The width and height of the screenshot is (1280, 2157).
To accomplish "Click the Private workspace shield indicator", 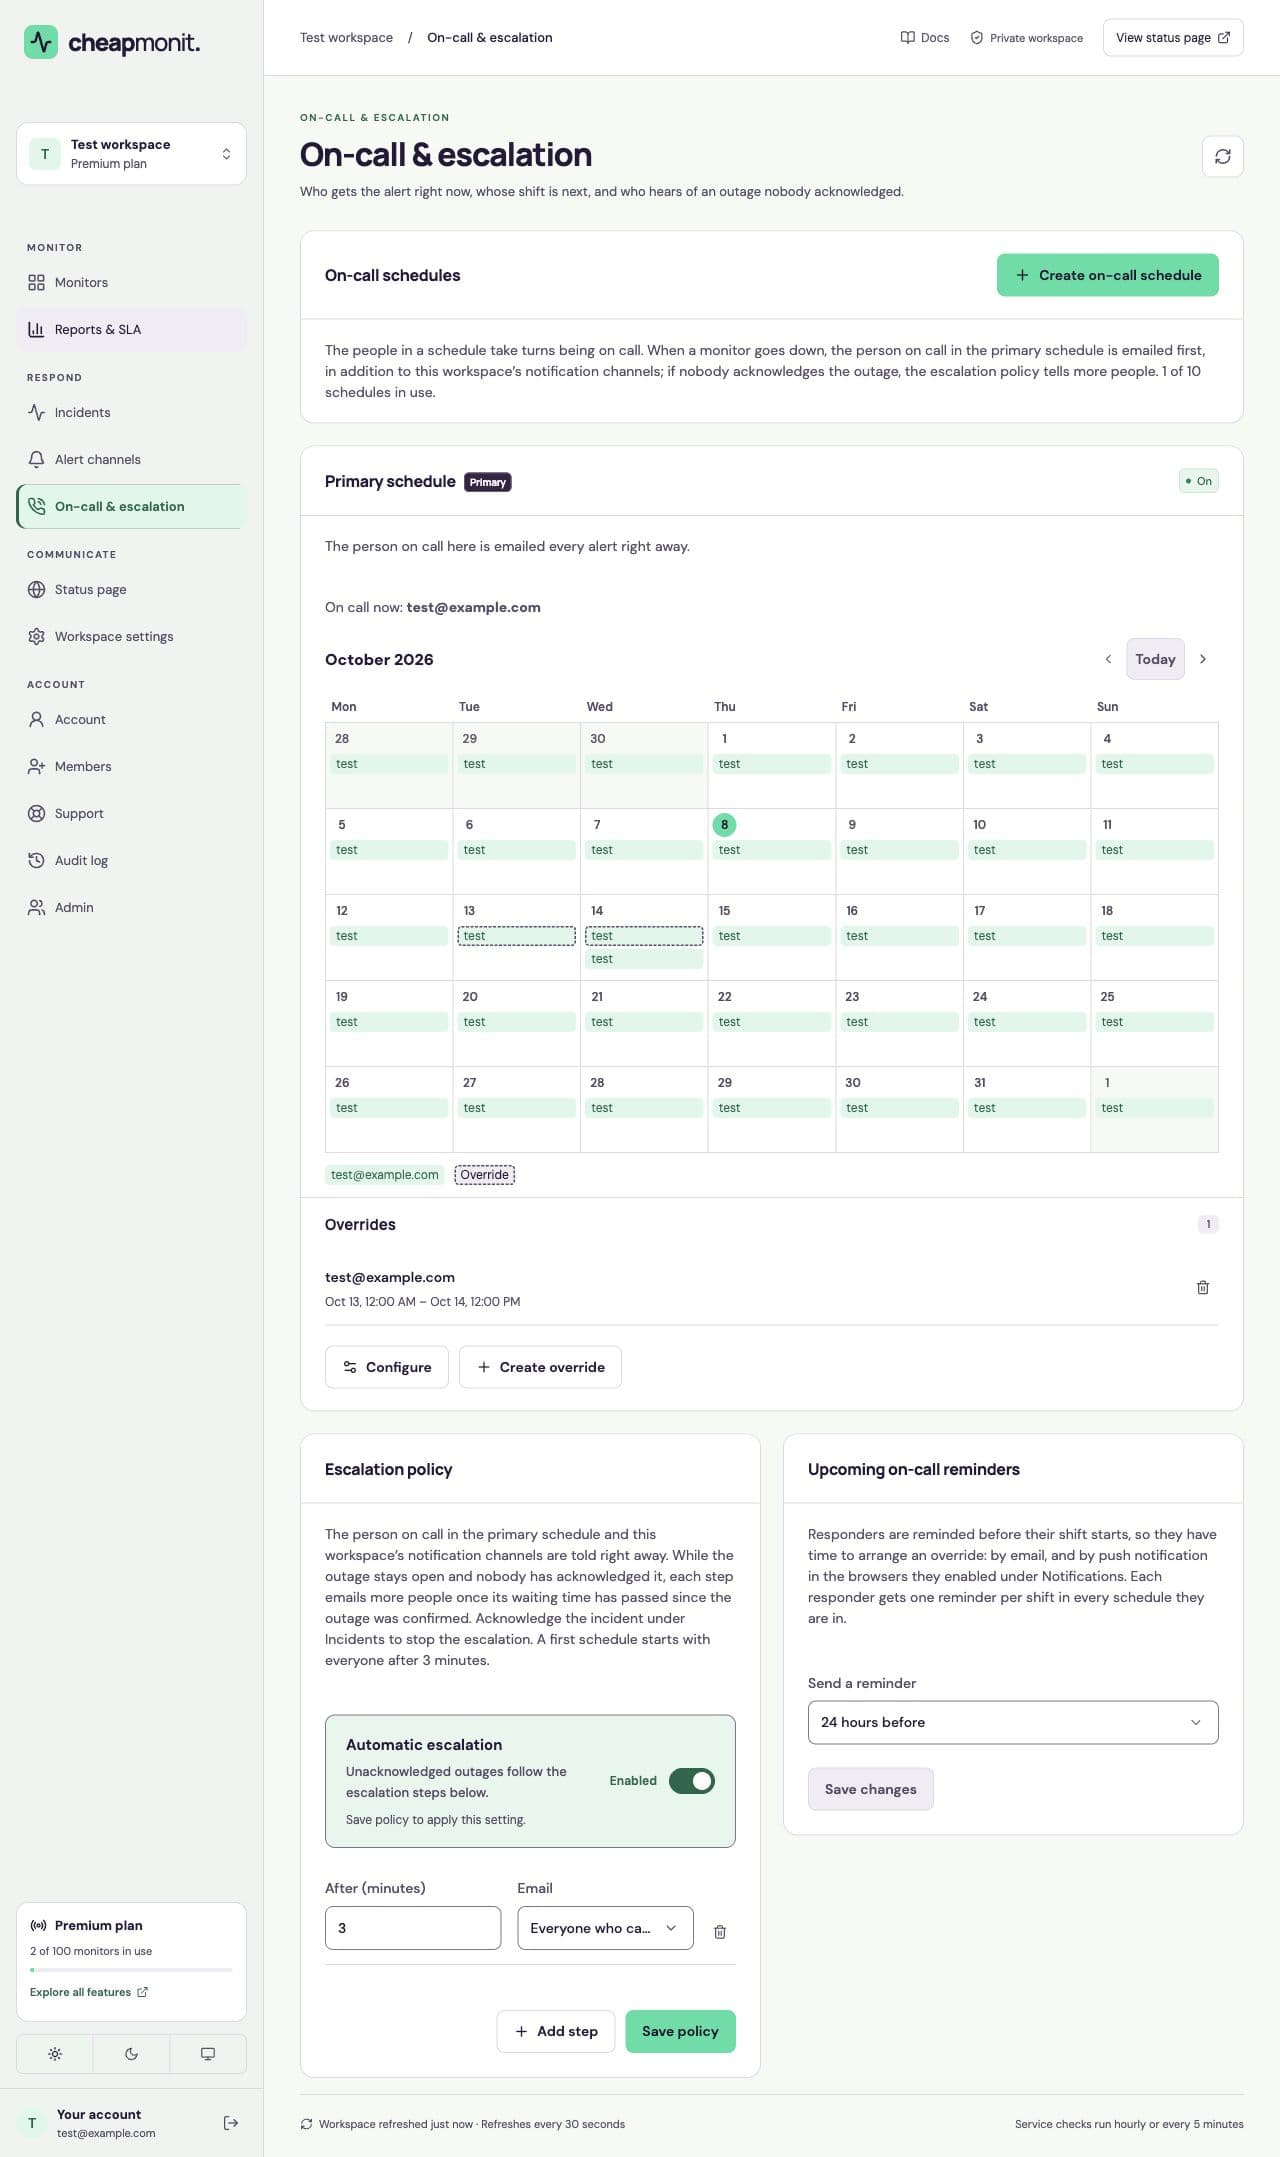I will click(1027, 38).
